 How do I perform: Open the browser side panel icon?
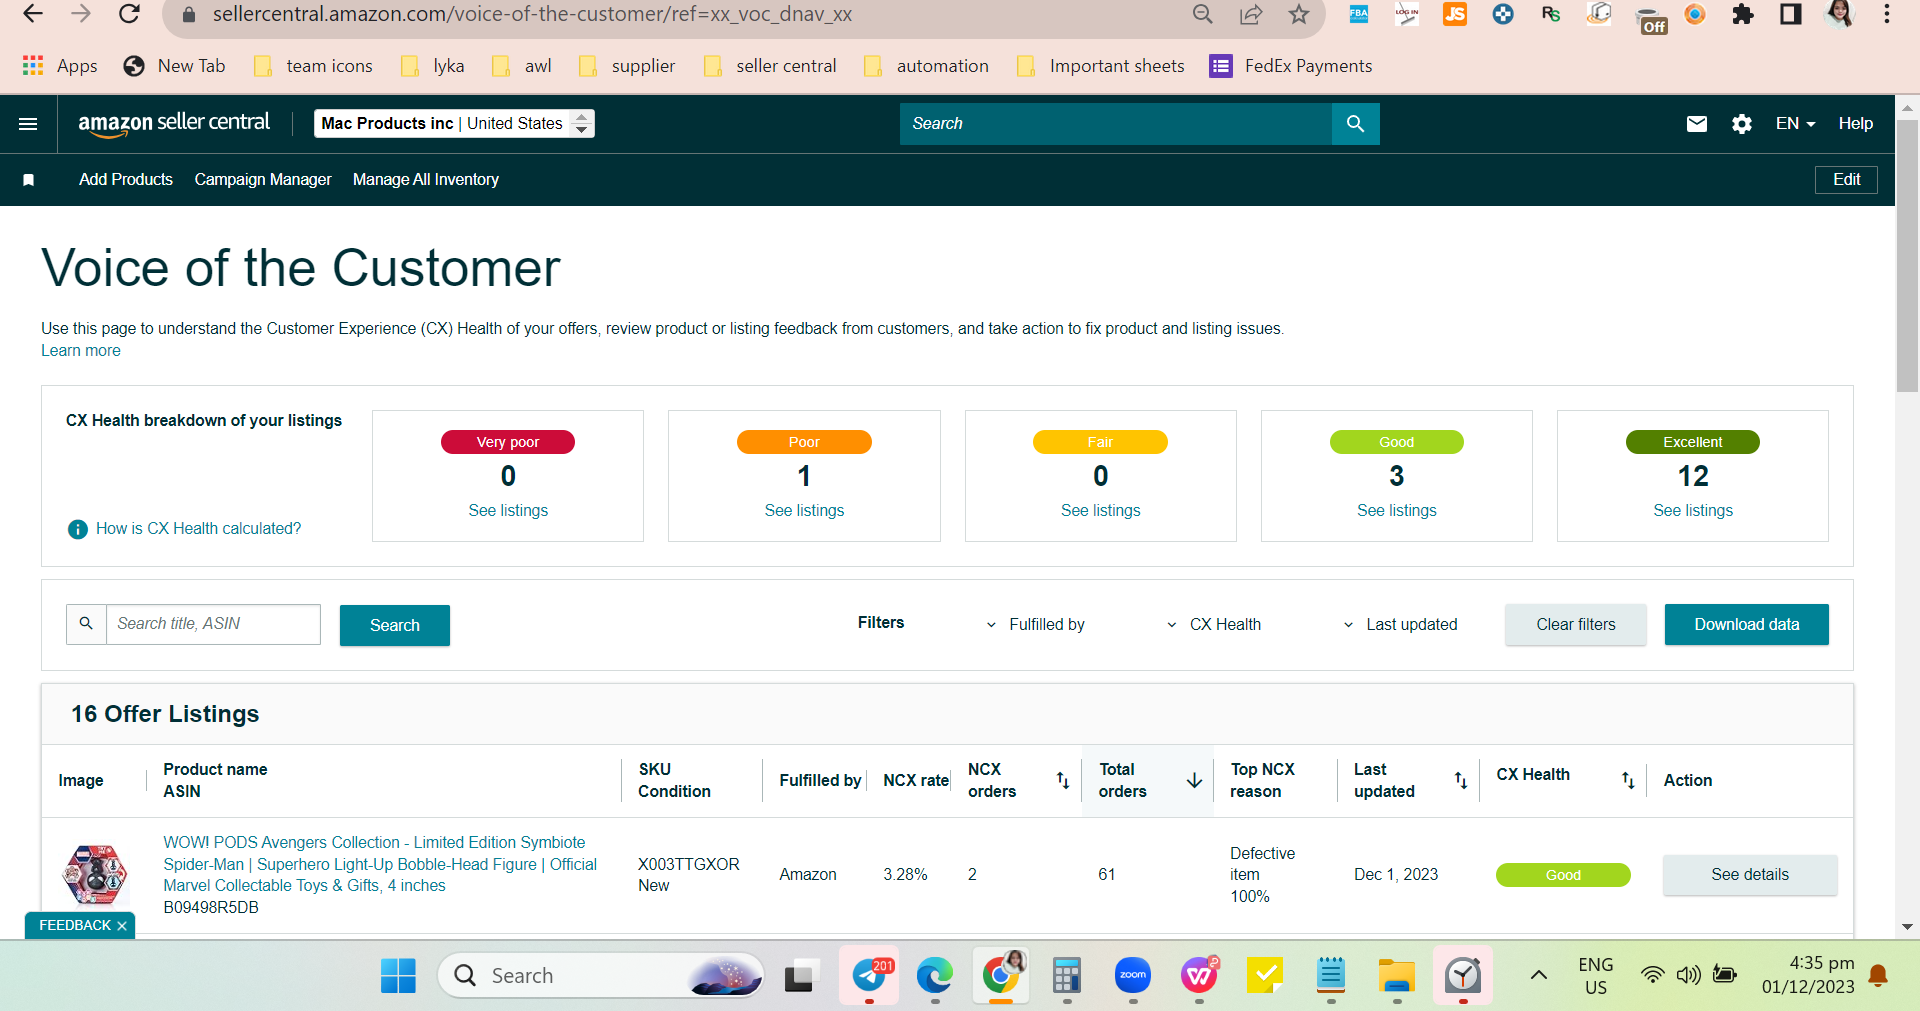coord(1791,15)
